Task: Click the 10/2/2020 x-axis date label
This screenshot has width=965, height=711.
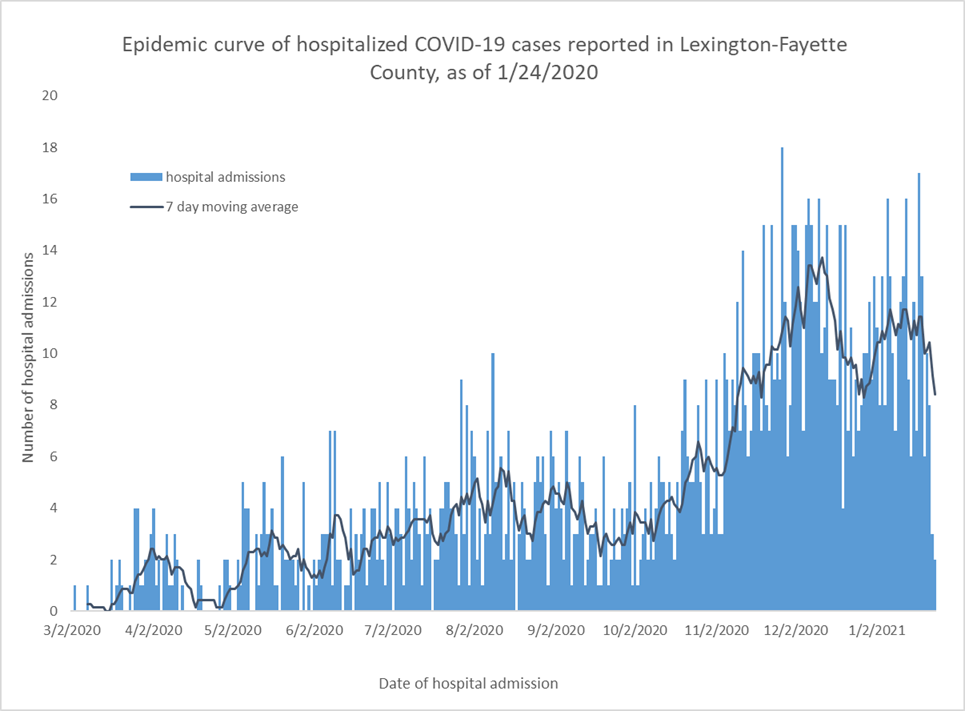Action: [634, 631]
